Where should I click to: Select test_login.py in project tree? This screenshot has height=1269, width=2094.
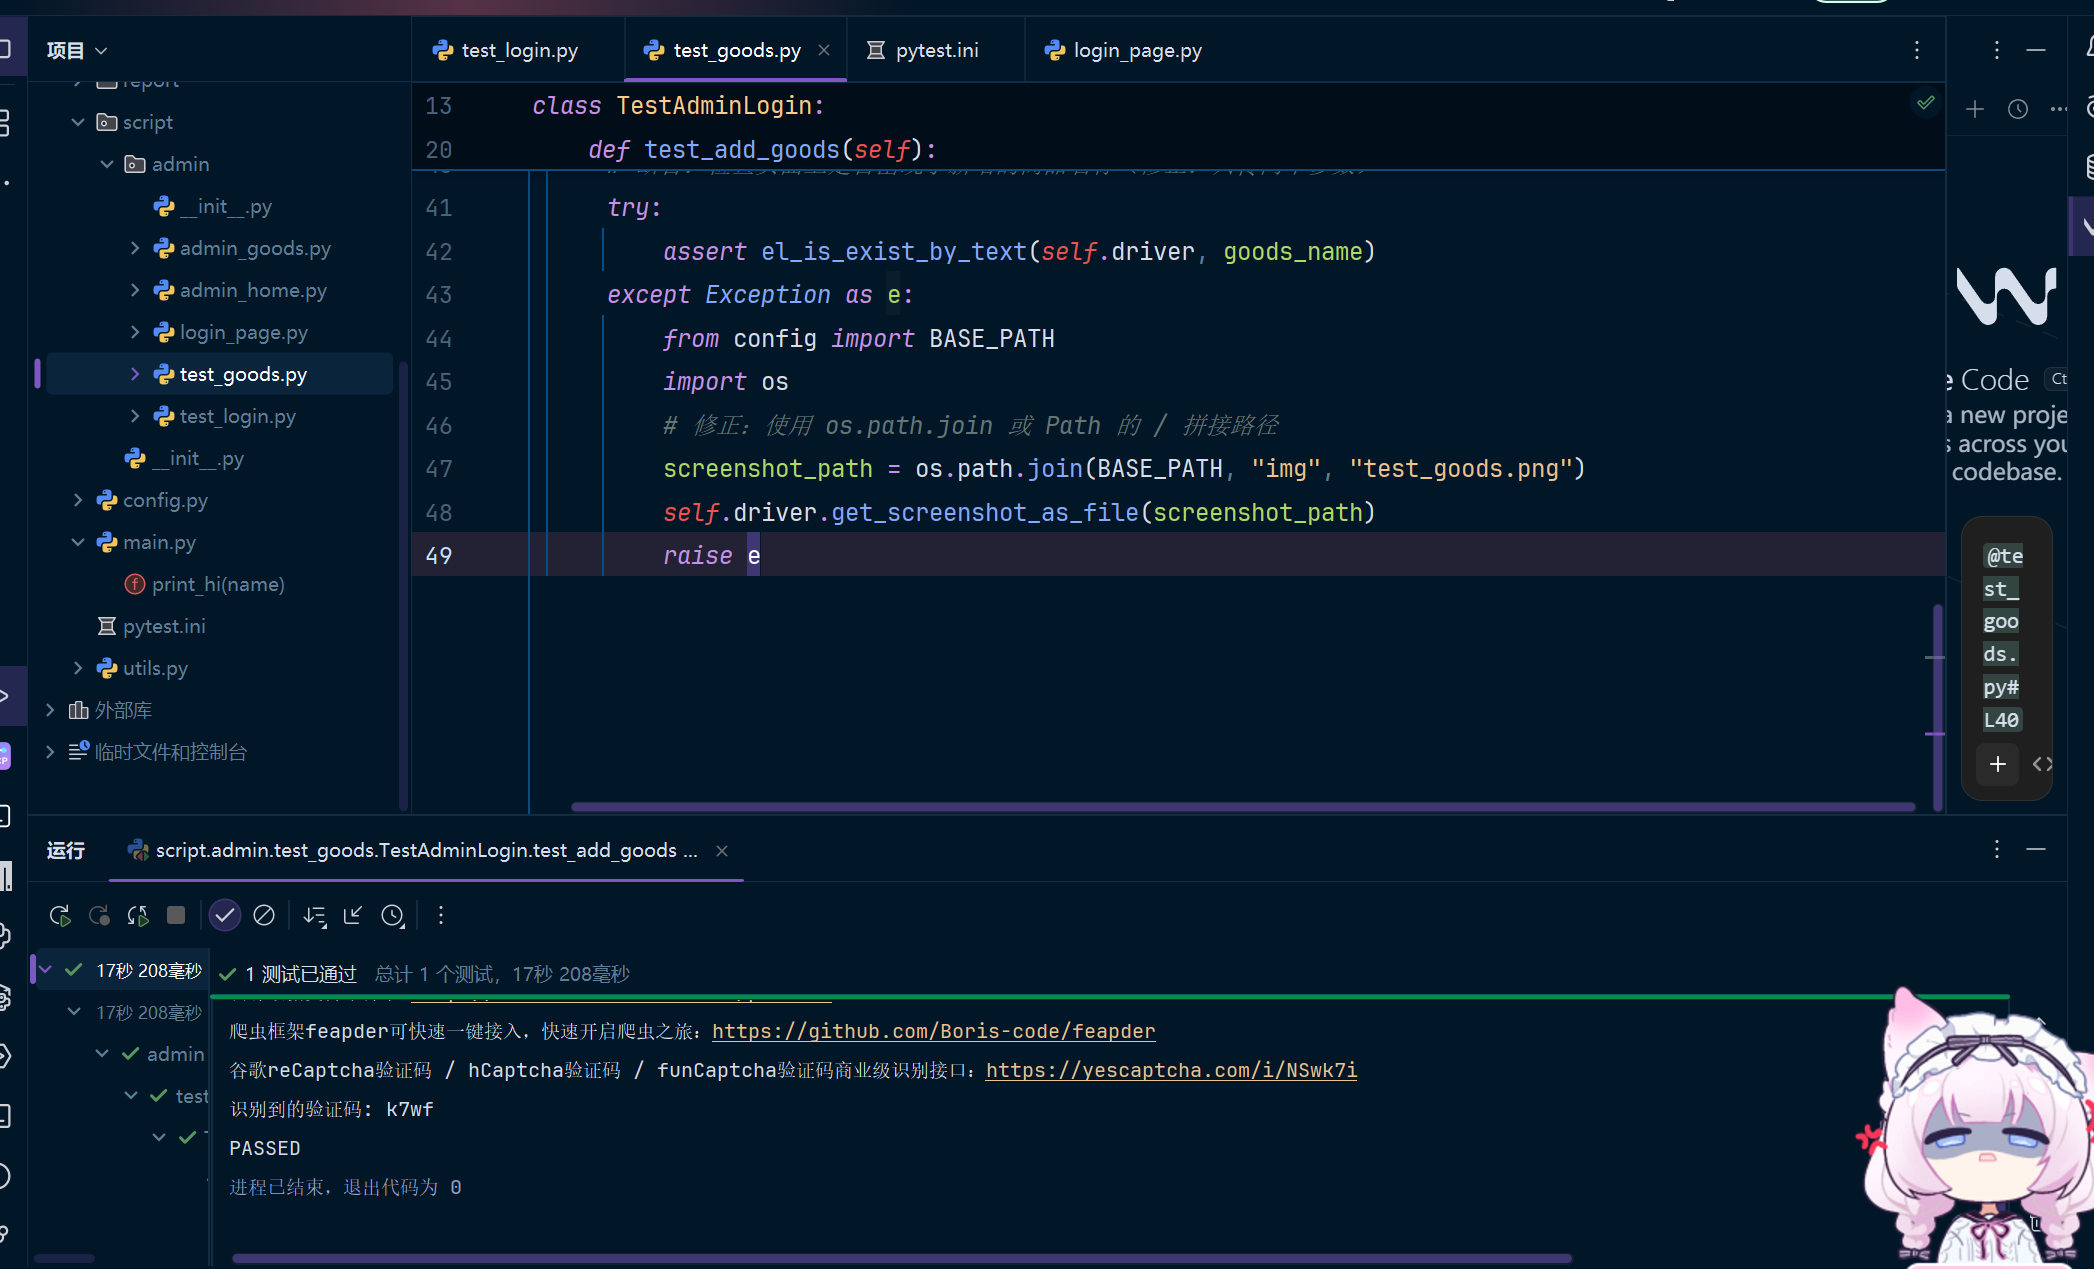pos(238,416)
